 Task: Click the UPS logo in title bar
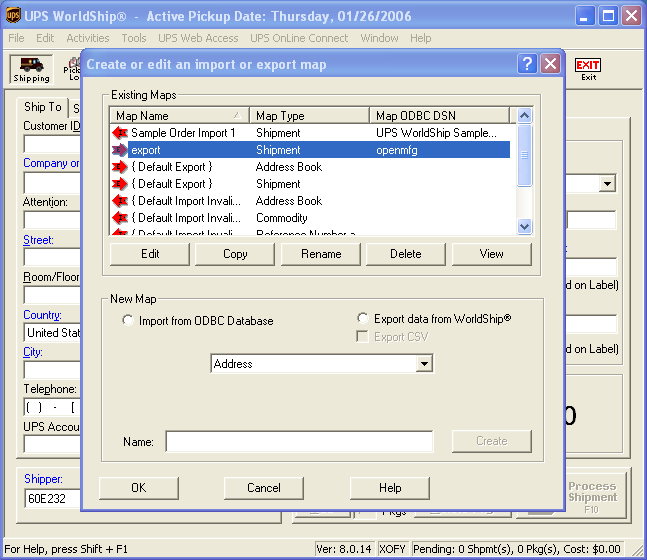pyautogui.click(x=13, y=16)
